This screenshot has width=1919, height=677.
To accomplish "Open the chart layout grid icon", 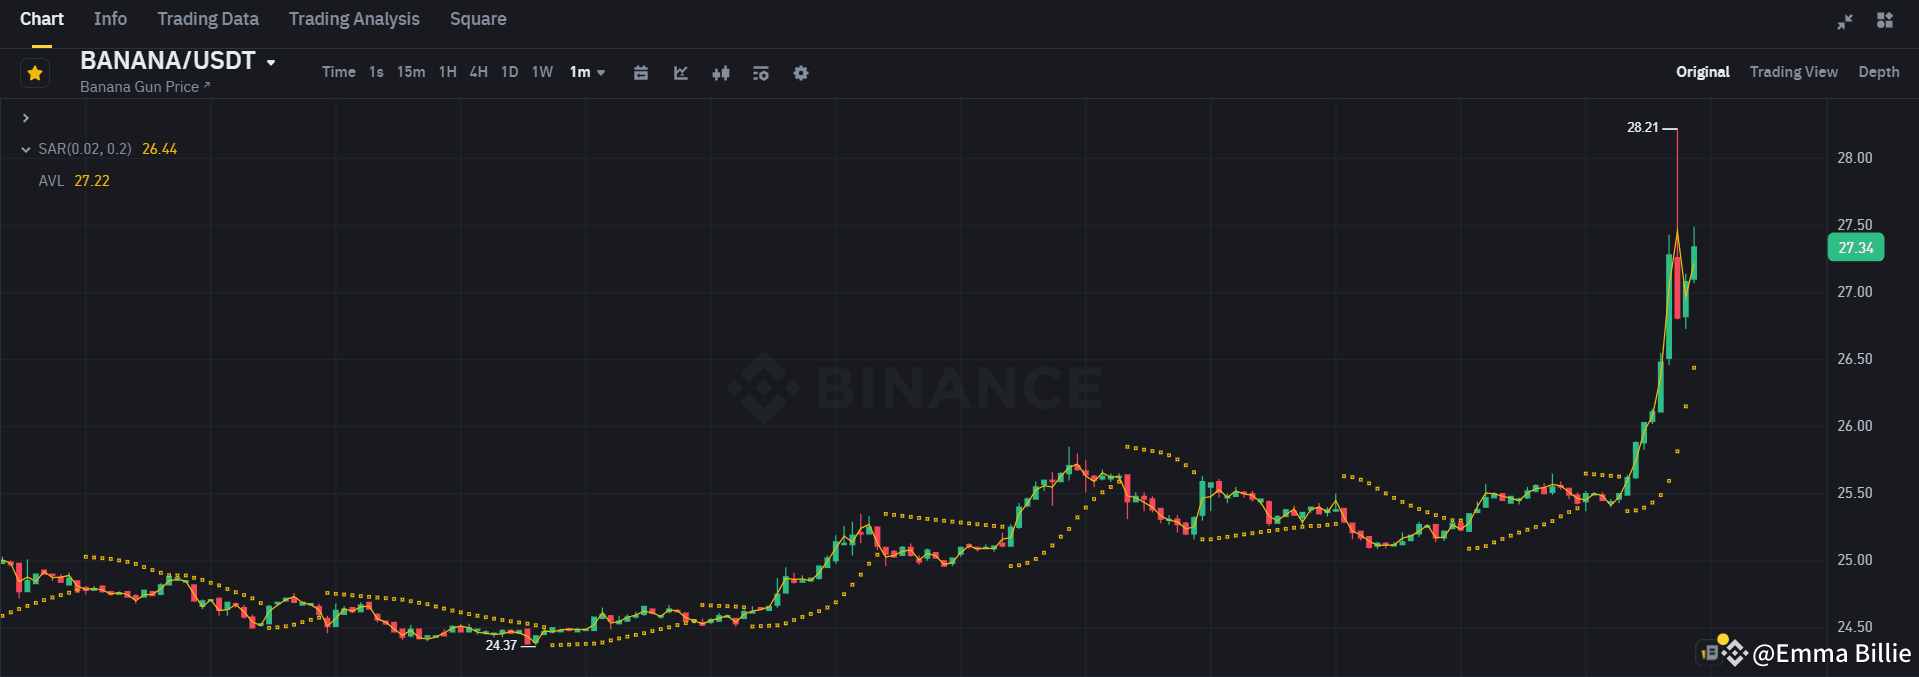I will [x=1884, y=20].
